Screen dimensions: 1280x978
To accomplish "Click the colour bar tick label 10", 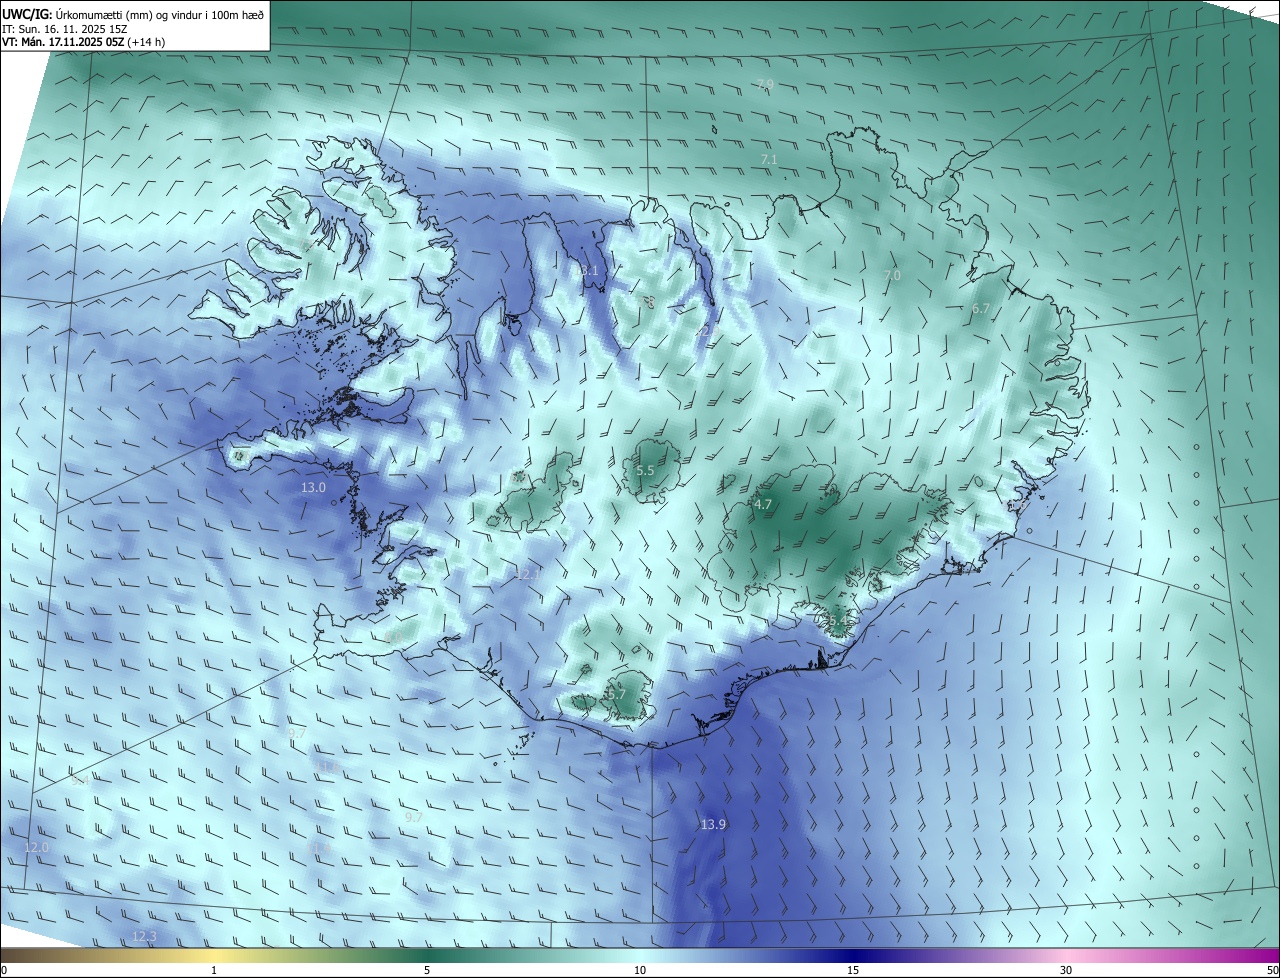I will [640, 970].
